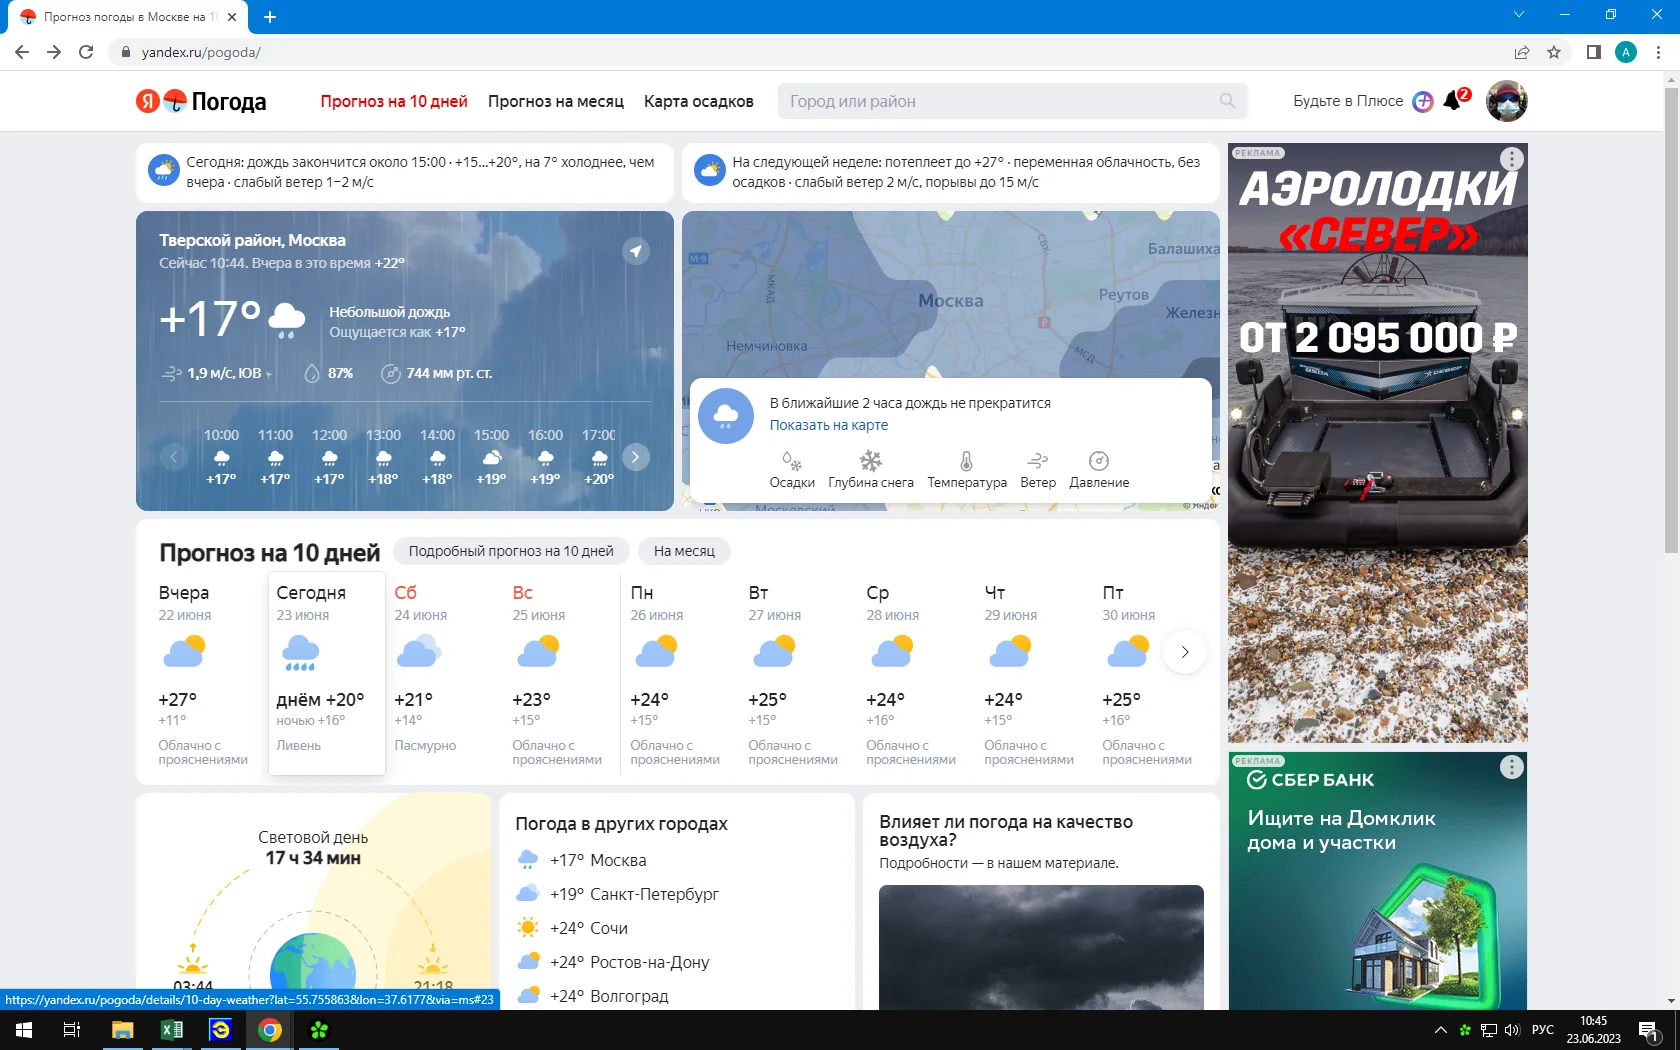
Task: Open the Карта осадков tab
Action: point(699,101)
